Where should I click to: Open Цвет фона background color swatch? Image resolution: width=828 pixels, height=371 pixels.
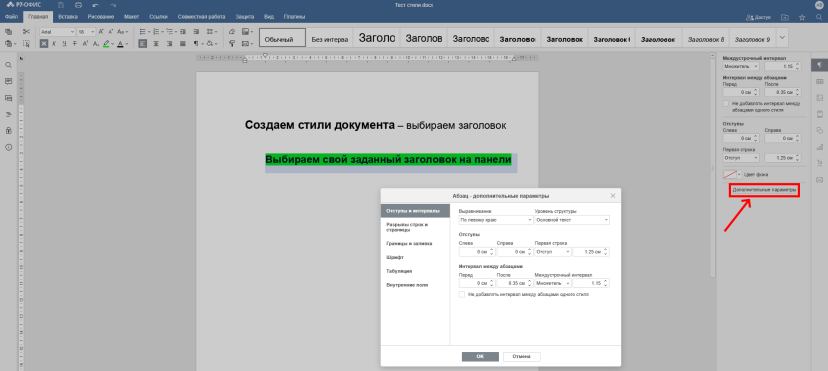coord(732,174)
